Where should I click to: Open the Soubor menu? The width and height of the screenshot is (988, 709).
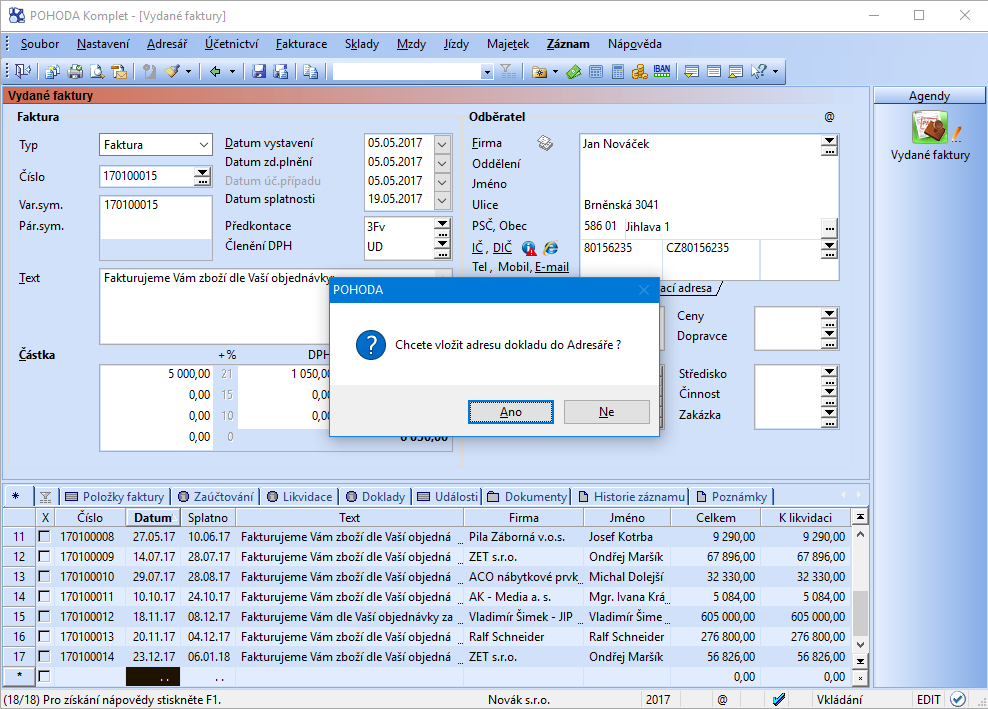click(40, 44)
